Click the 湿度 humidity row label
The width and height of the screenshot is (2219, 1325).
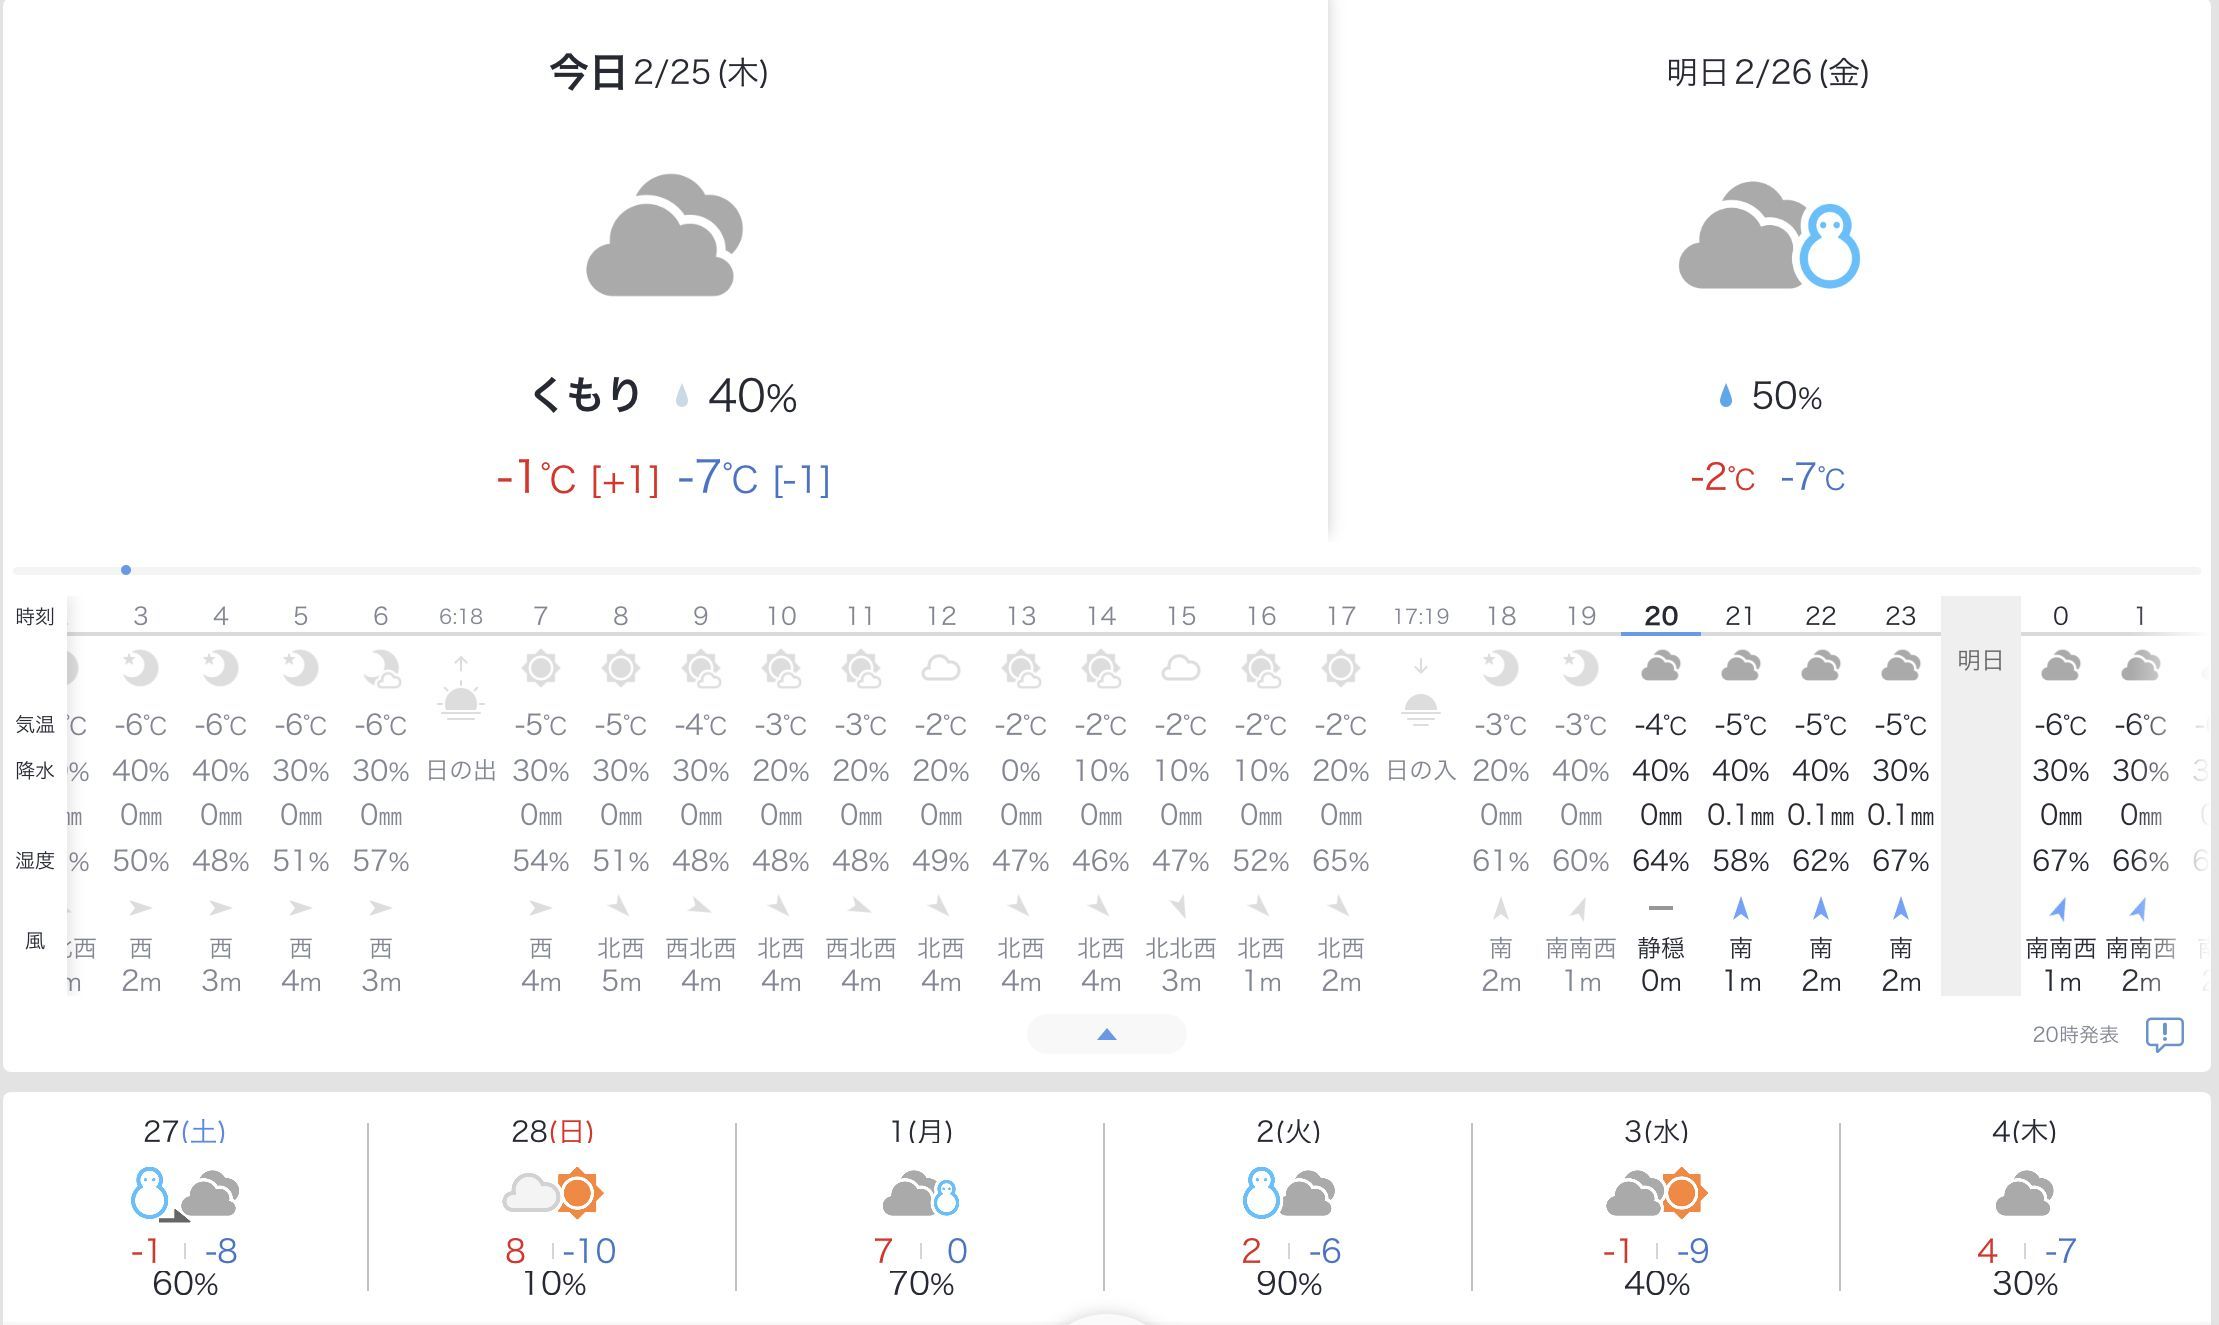coord(35,861)
